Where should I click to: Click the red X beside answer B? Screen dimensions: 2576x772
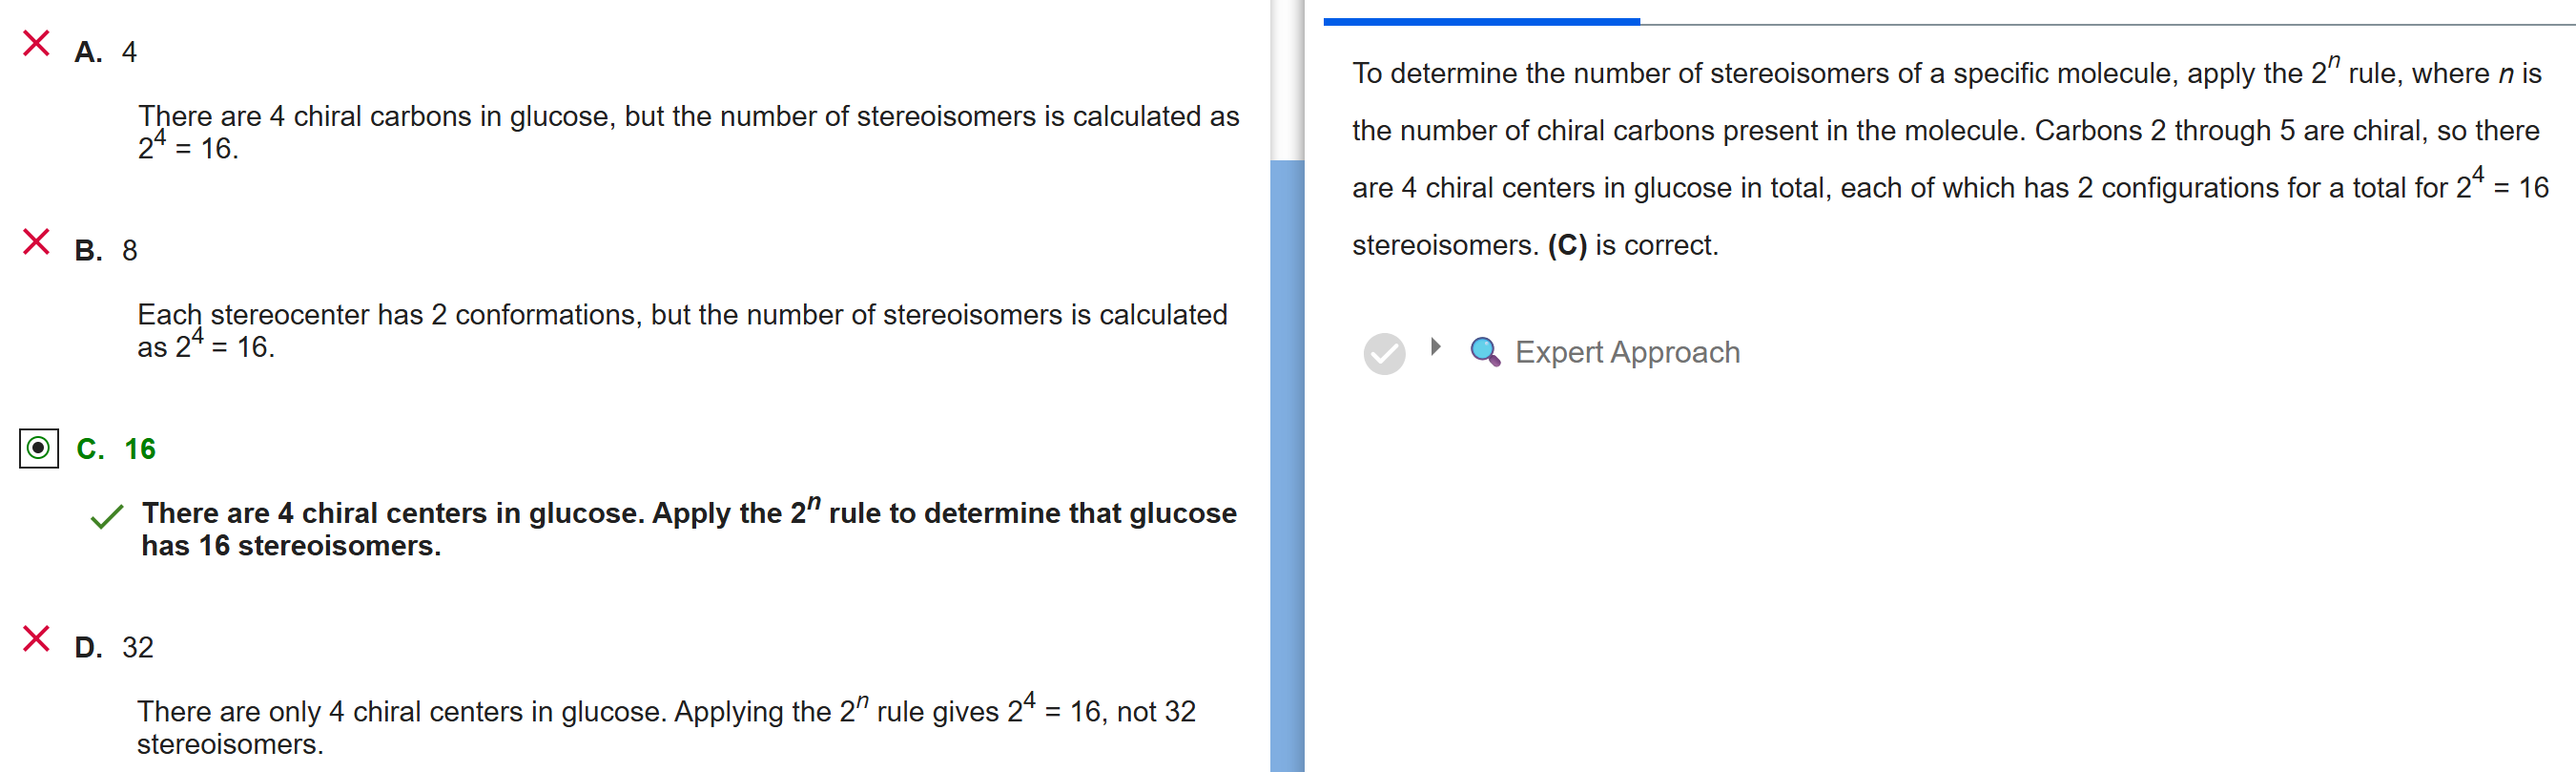(x=36, y=241)
